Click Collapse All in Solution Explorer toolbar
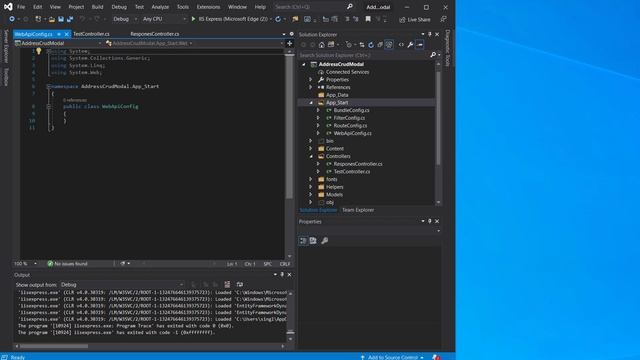The width and height of the screenshot is (640, 360). pyautogui.click(x=380, y=45)
